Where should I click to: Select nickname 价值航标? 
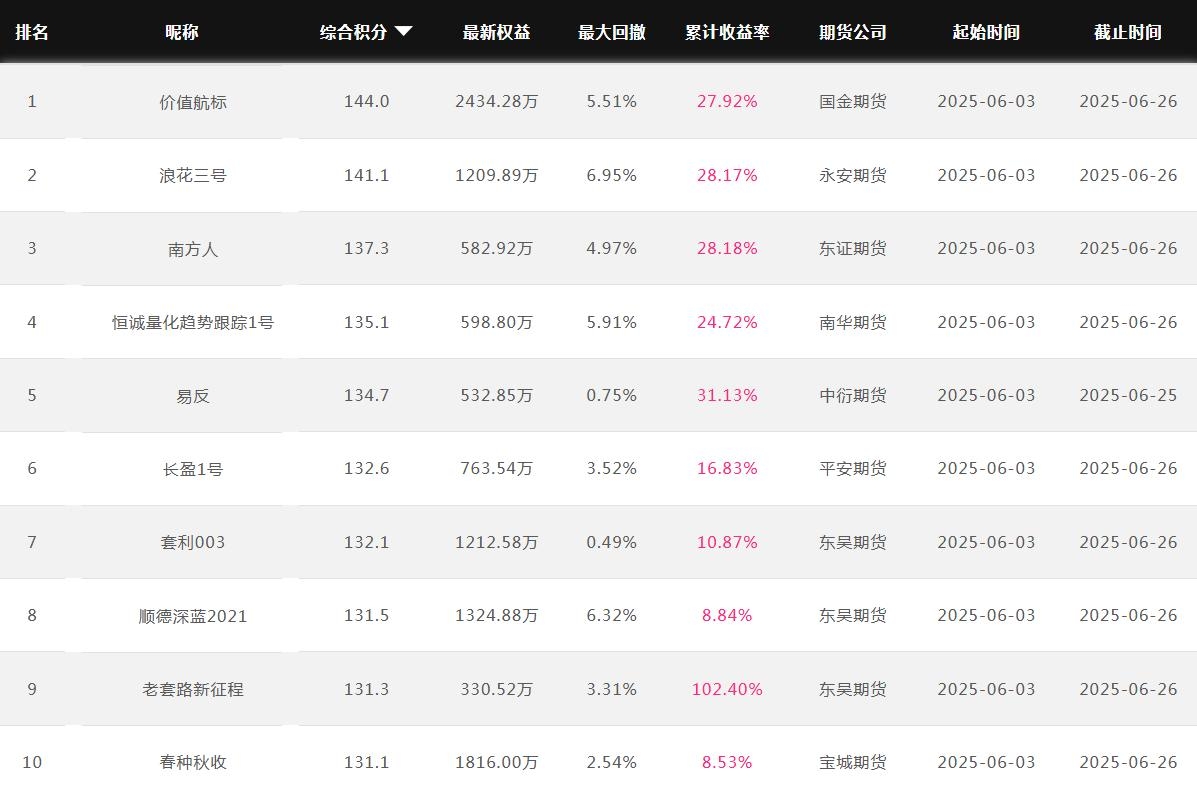click(x=193, y=102)
